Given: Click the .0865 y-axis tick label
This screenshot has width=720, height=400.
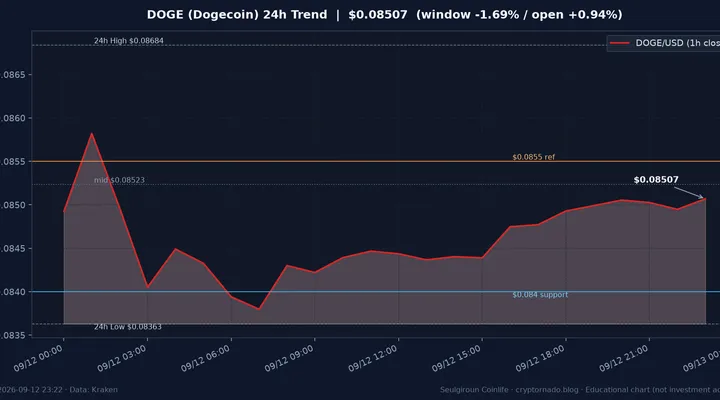Looking at the screenshot, I should pyautogui.click(x=13, y=74).
